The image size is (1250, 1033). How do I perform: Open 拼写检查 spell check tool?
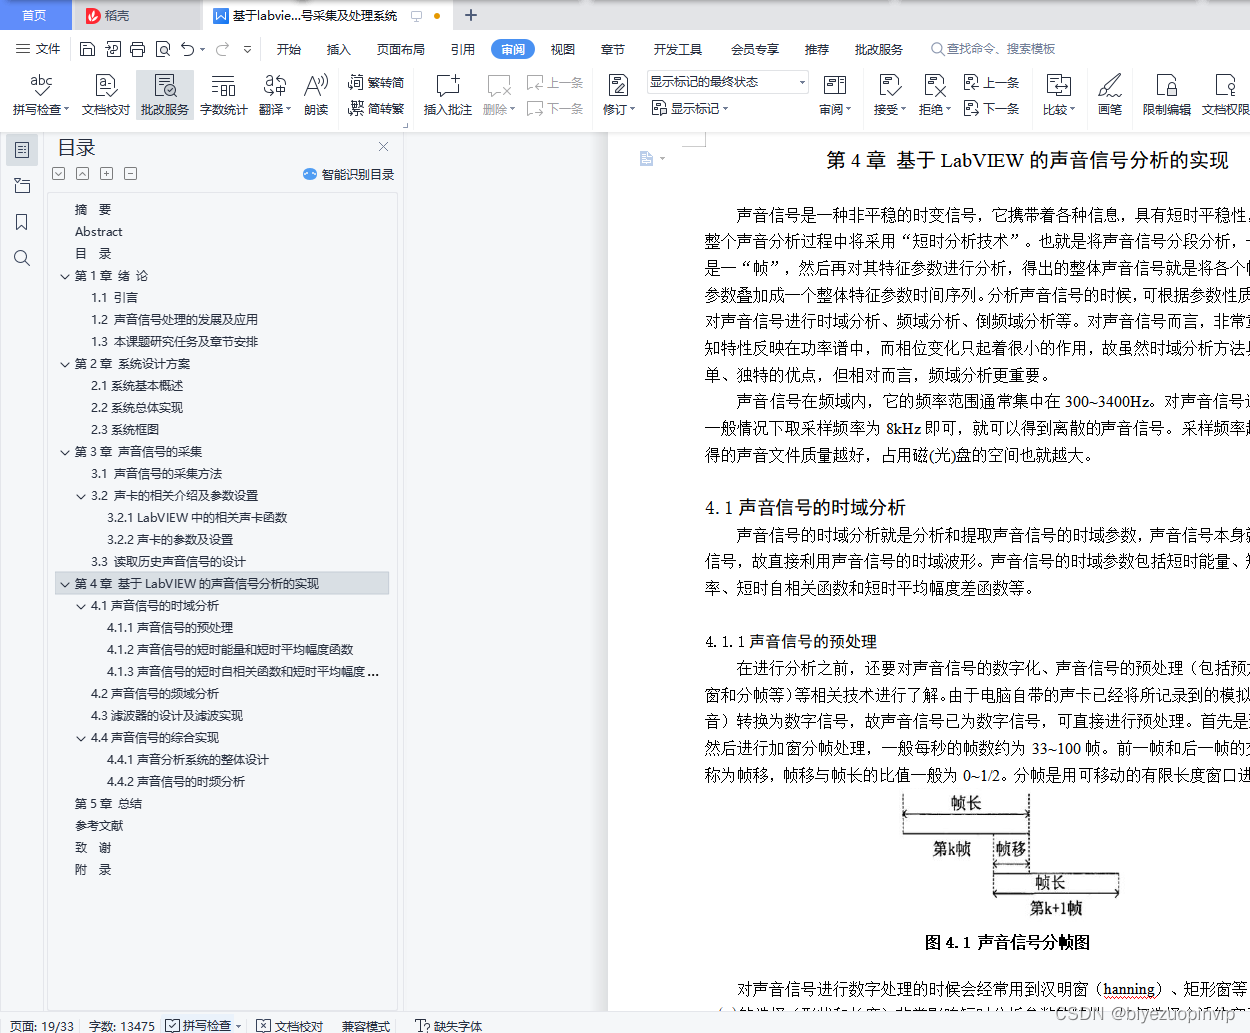point(41,95)
